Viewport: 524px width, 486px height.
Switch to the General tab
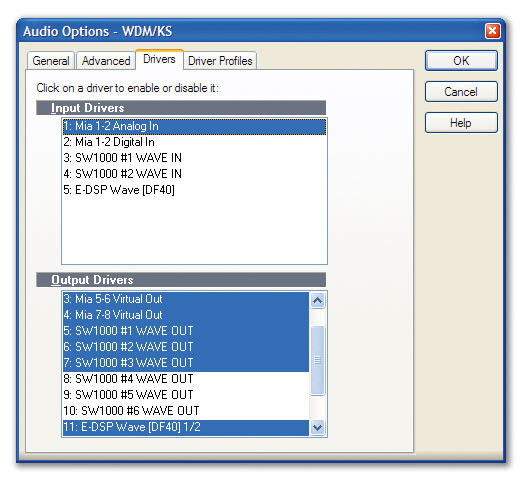pyautogui.click(x=51, y=61)
